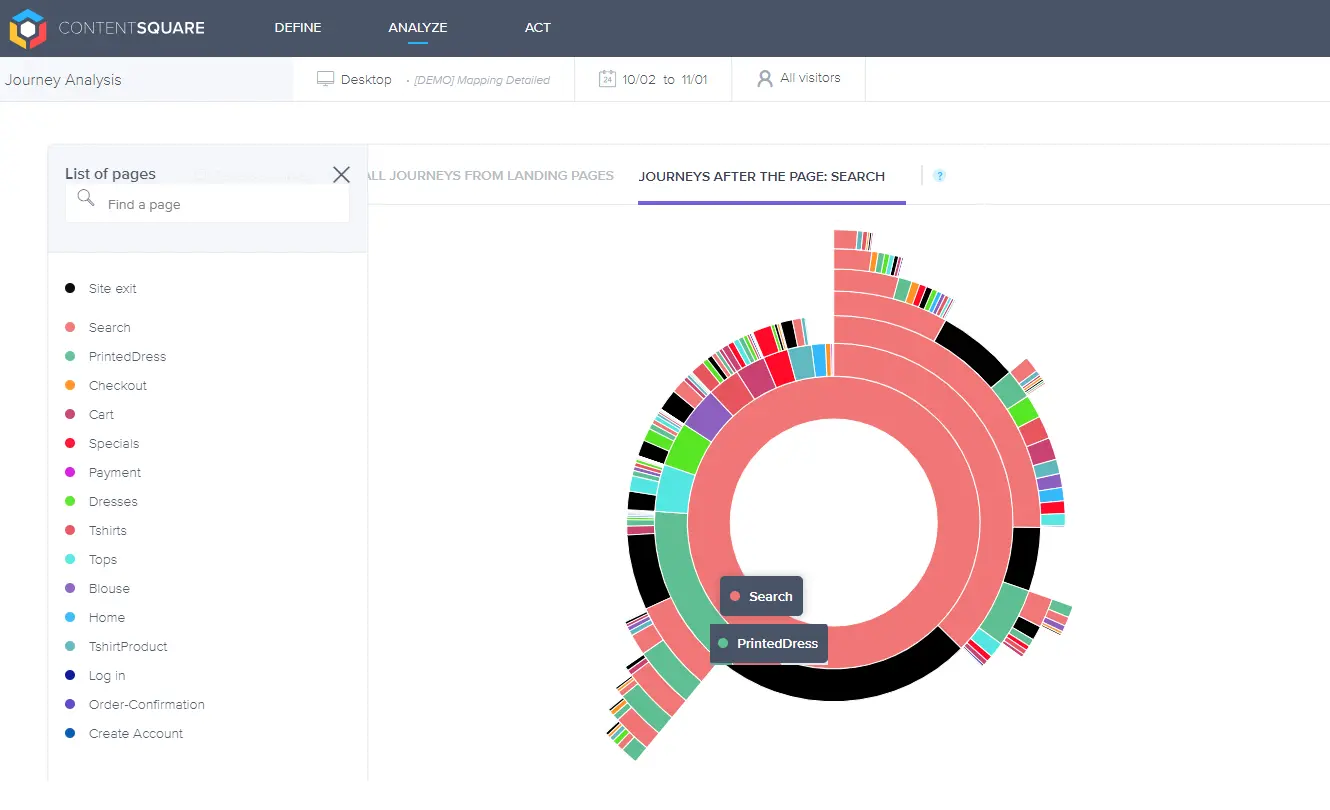Open the device selector showing Desktop

click(x=354, y=77)
